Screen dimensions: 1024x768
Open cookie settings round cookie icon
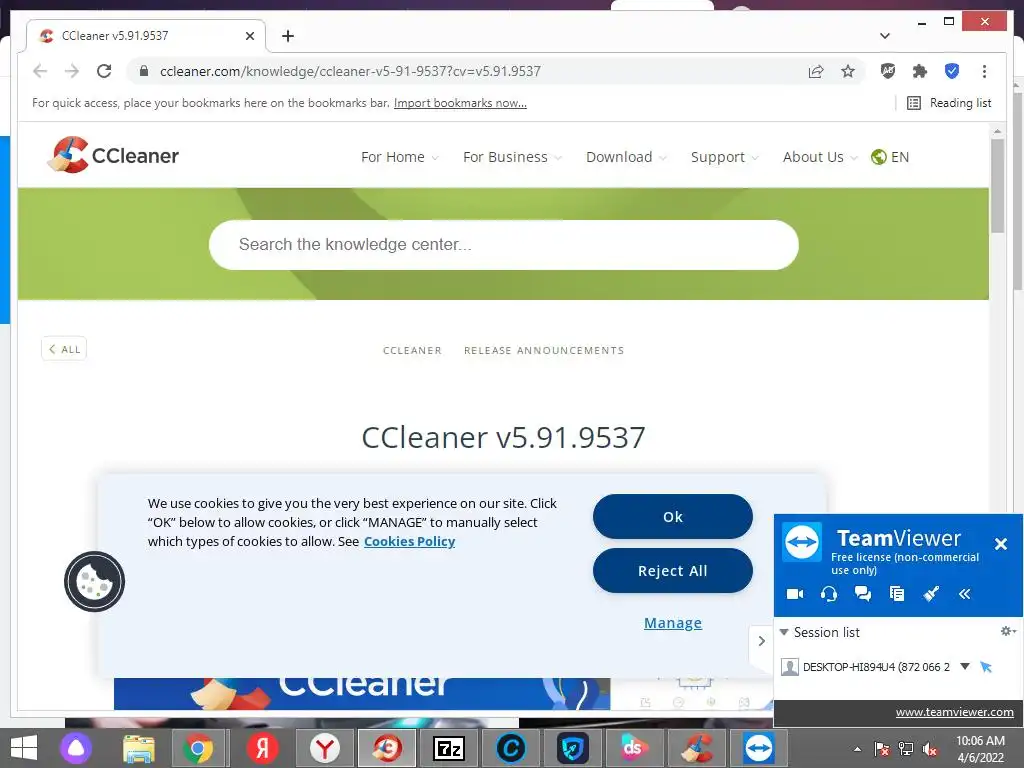point(95,582)
